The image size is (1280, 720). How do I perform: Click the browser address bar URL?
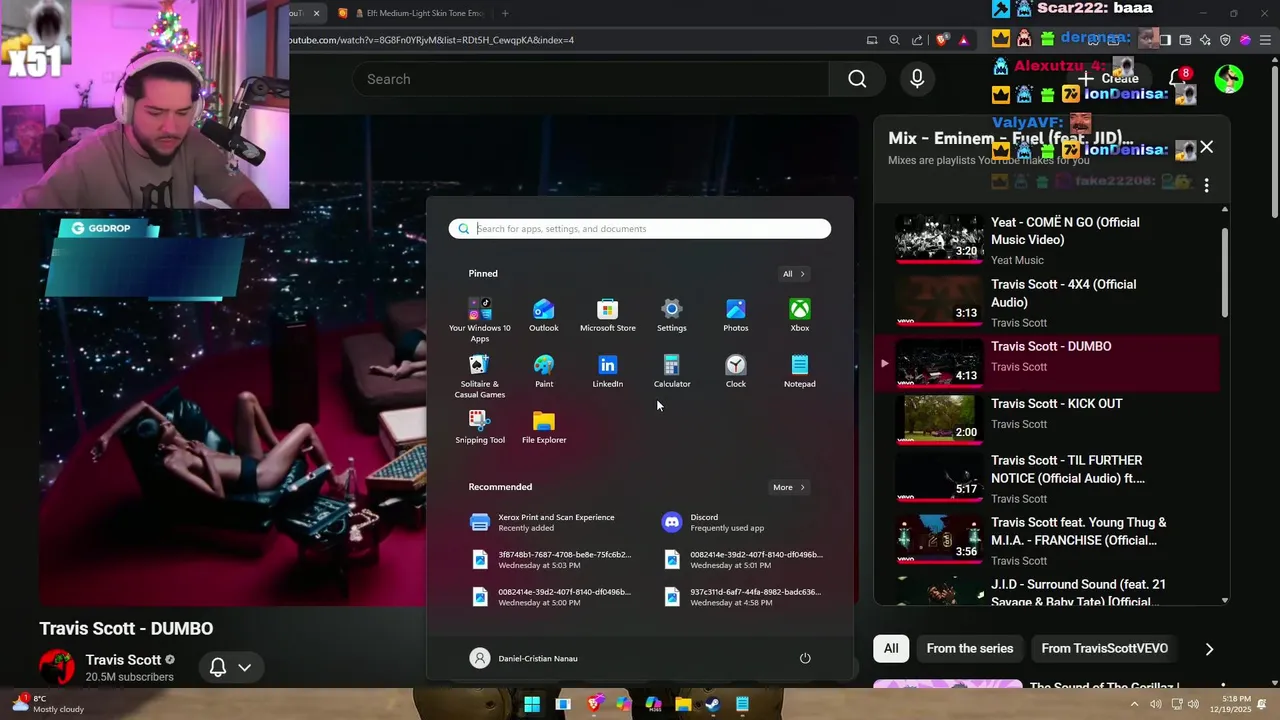click(x=432, y=40)
